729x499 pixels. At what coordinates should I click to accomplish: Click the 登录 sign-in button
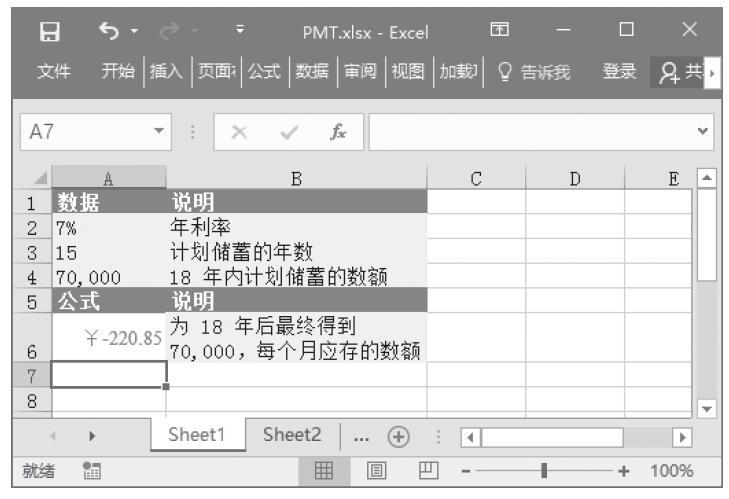point(619,71)
